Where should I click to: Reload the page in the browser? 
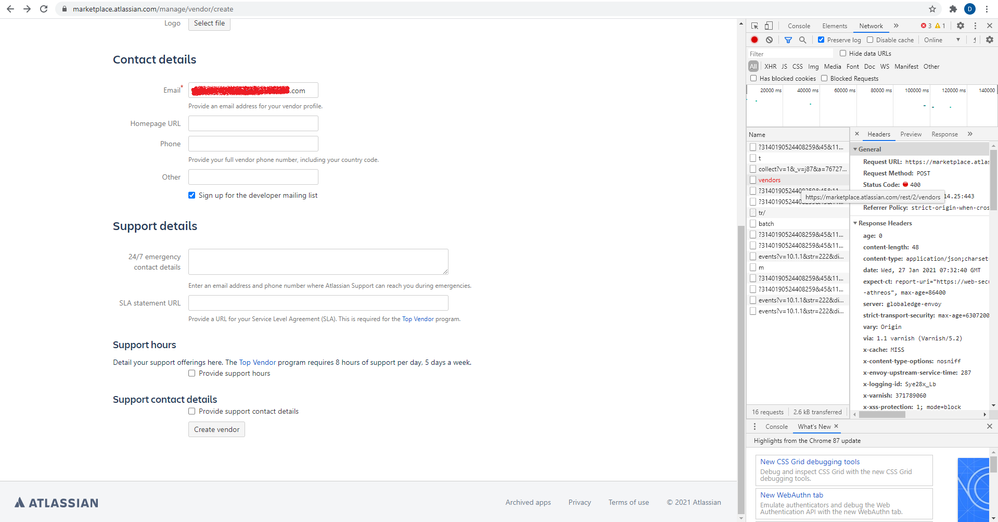tap(44, 9)
